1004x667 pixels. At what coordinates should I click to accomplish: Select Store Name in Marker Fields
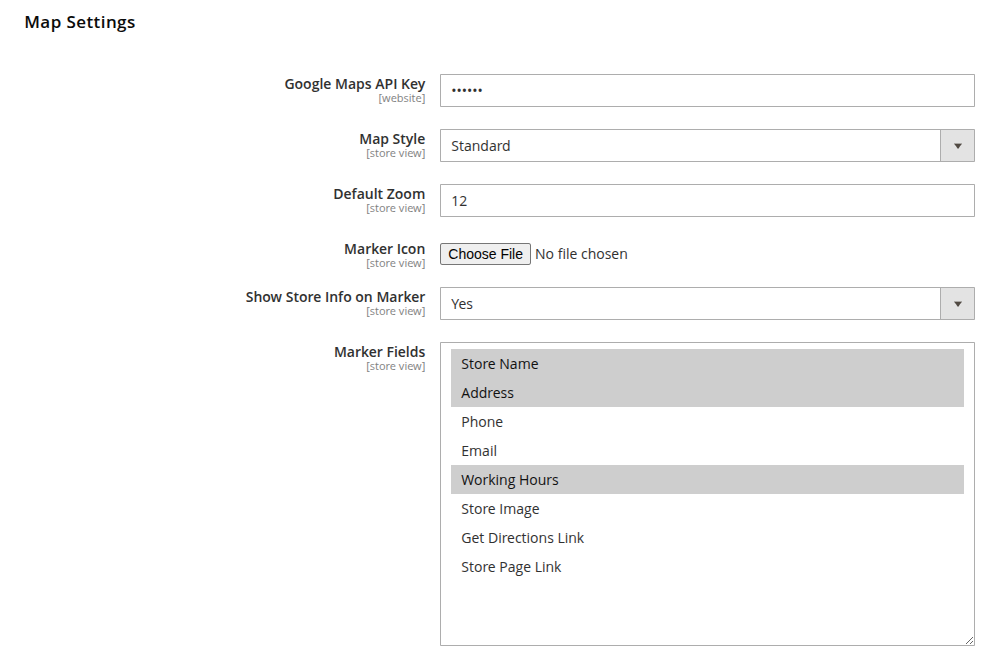coord(707,364)
